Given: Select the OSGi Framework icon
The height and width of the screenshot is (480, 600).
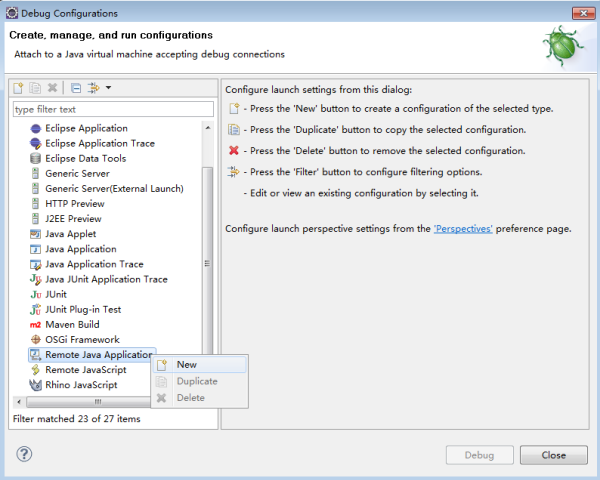Looking at the screenshot, I should (x=35, y=340).
